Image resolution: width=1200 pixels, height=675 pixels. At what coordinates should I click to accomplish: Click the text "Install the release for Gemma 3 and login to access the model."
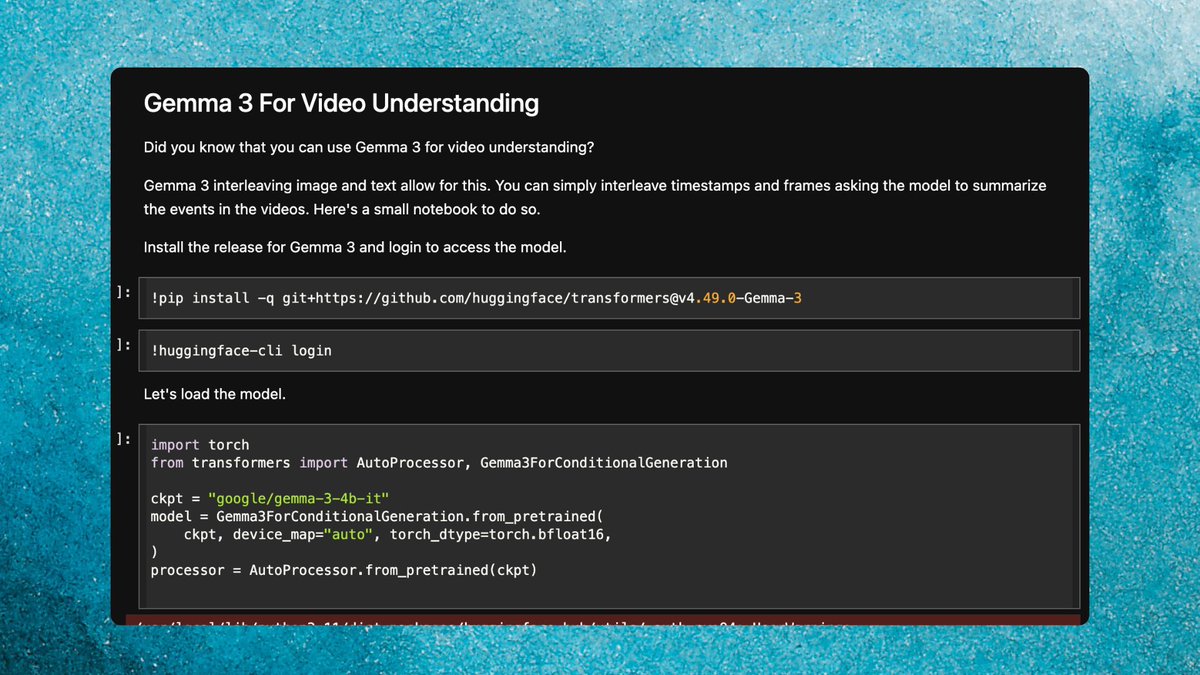coord(355,247)
